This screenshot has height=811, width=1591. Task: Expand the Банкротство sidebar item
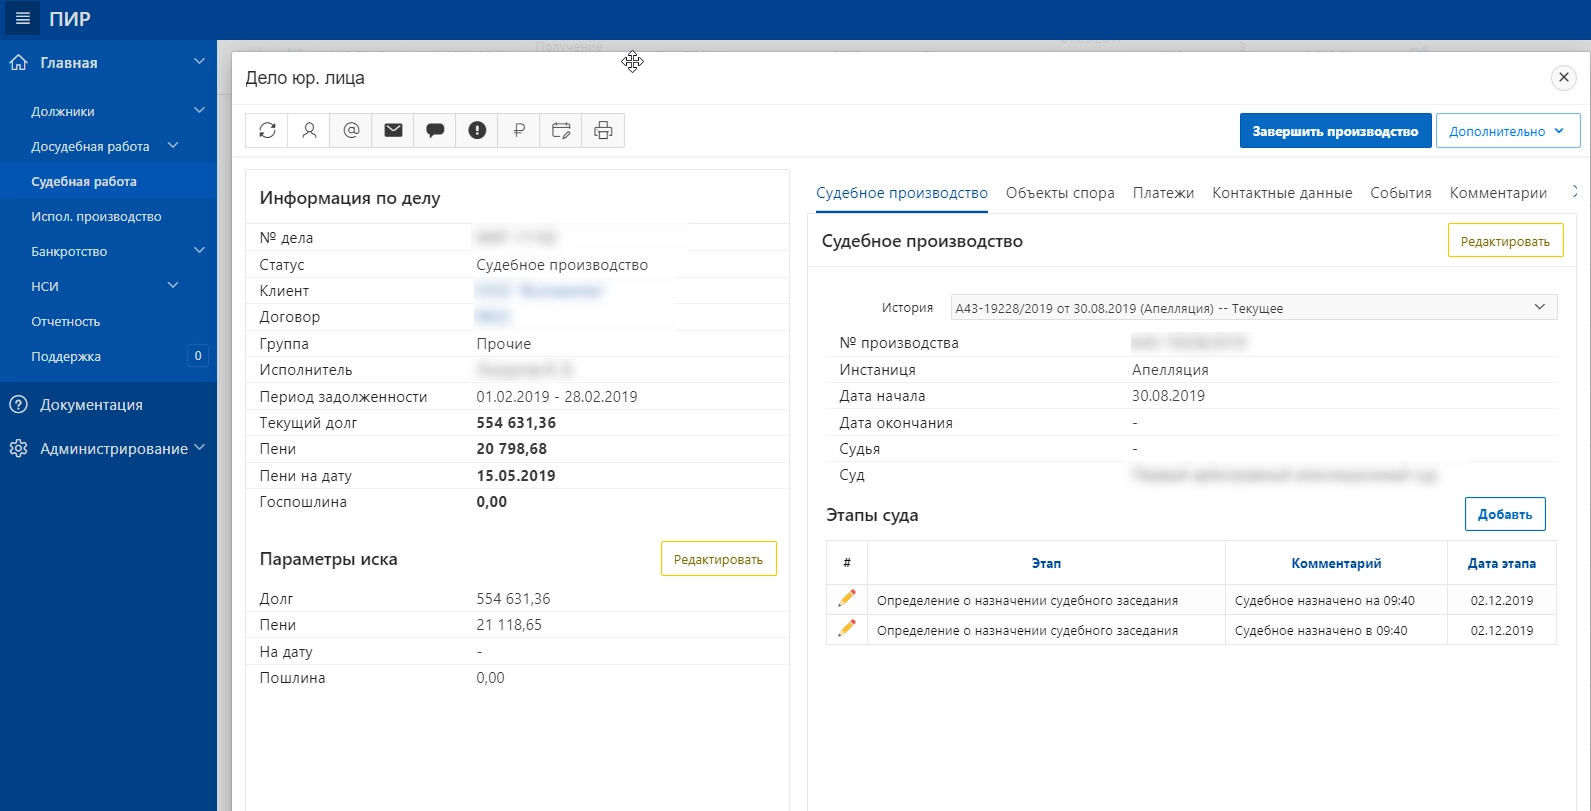point(199,250)
